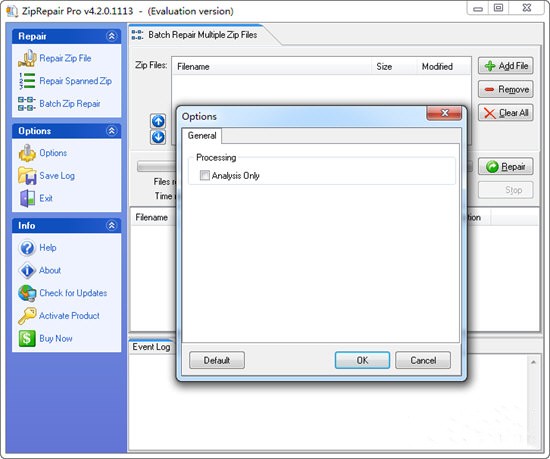Collapse the Info sidebar panel
Image resolution: width=550 pixels, height=459 pixels.
tap(112, 225)
